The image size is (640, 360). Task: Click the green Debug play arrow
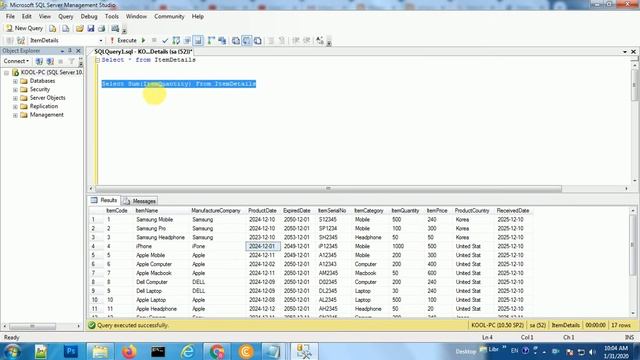144,40
